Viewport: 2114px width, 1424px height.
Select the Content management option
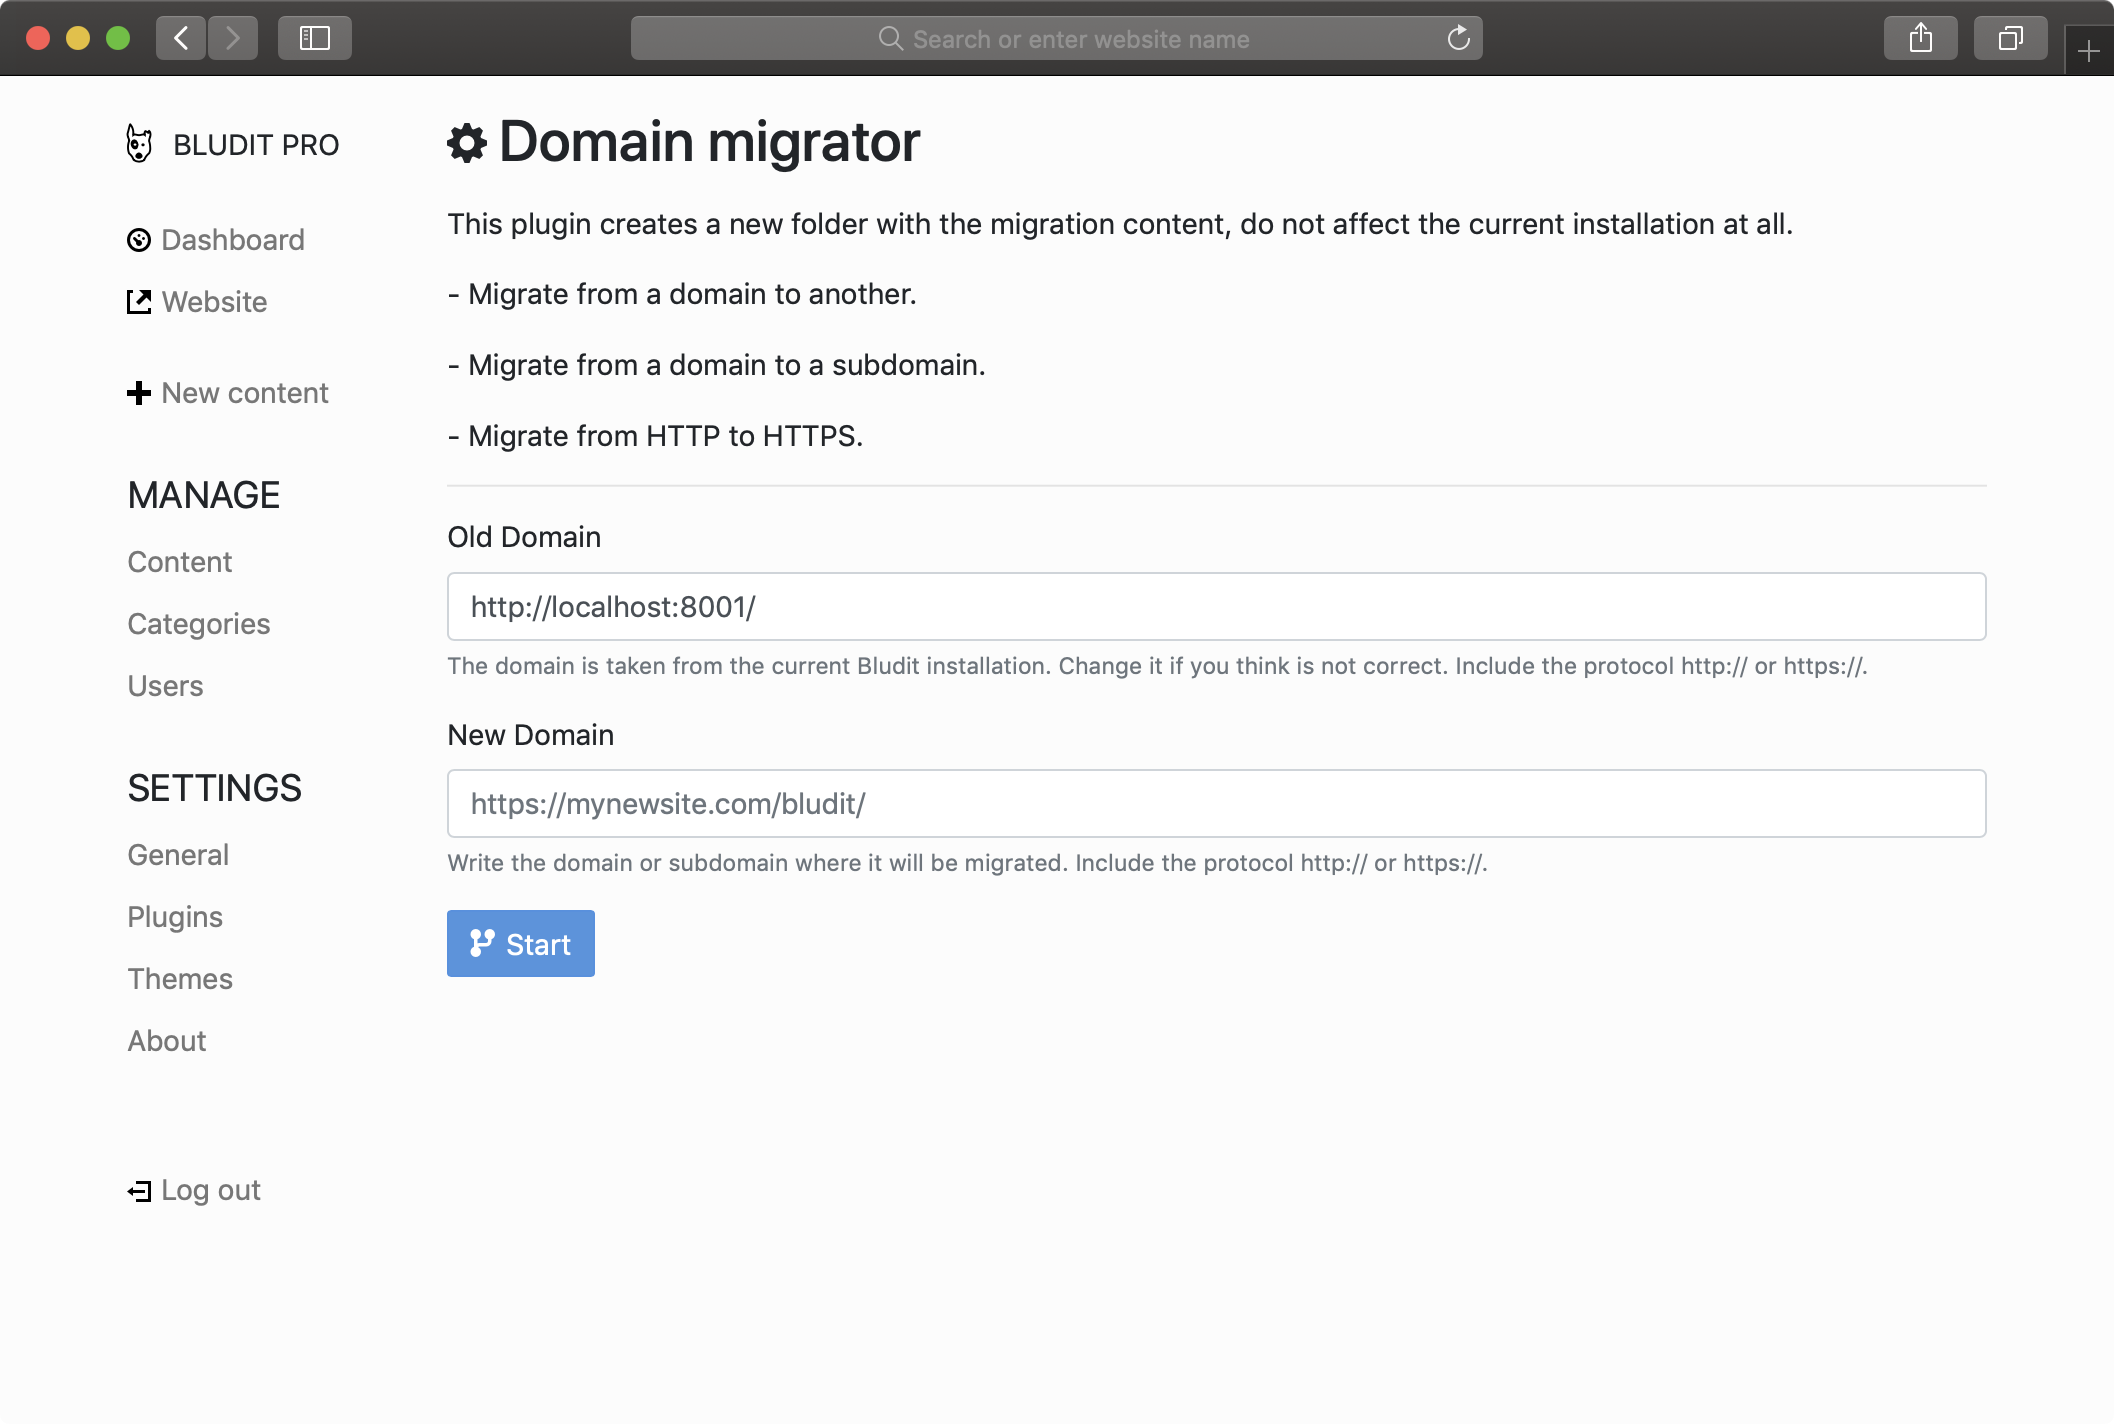180,563
